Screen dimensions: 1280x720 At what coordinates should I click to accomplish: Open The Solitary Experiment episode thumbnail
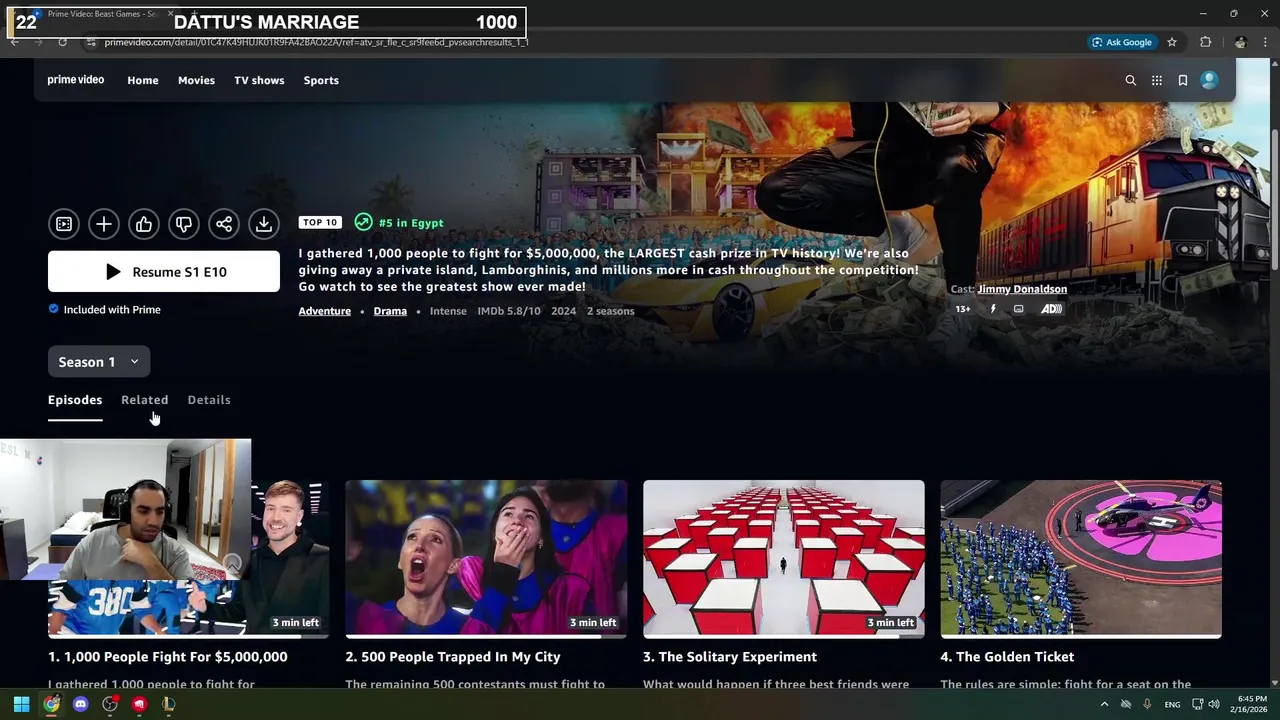pyautogui.click(x=784, y=559)
